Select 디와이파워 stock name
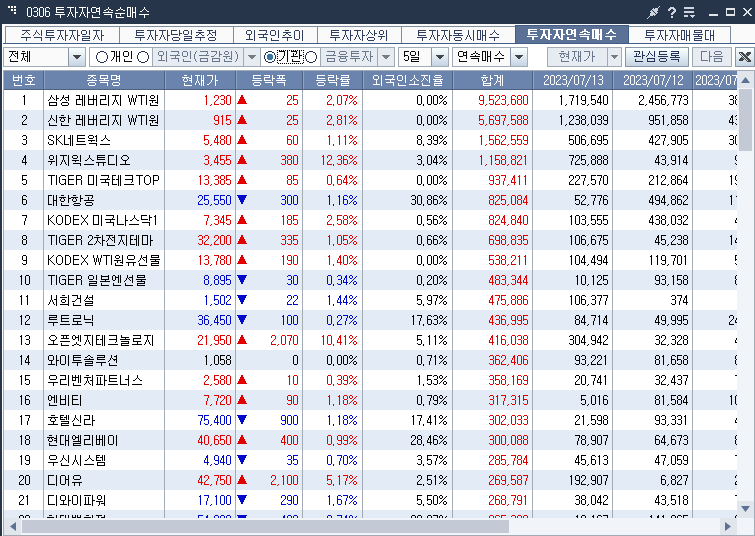Viewport: 755px width, 536px height. point(77,500)
